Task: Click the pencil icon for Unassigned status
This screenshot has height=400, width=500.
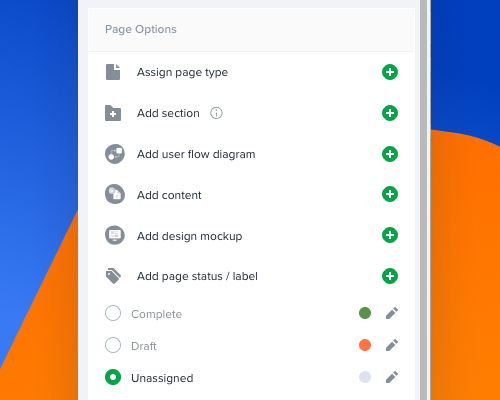Action: tap(392, 377)
